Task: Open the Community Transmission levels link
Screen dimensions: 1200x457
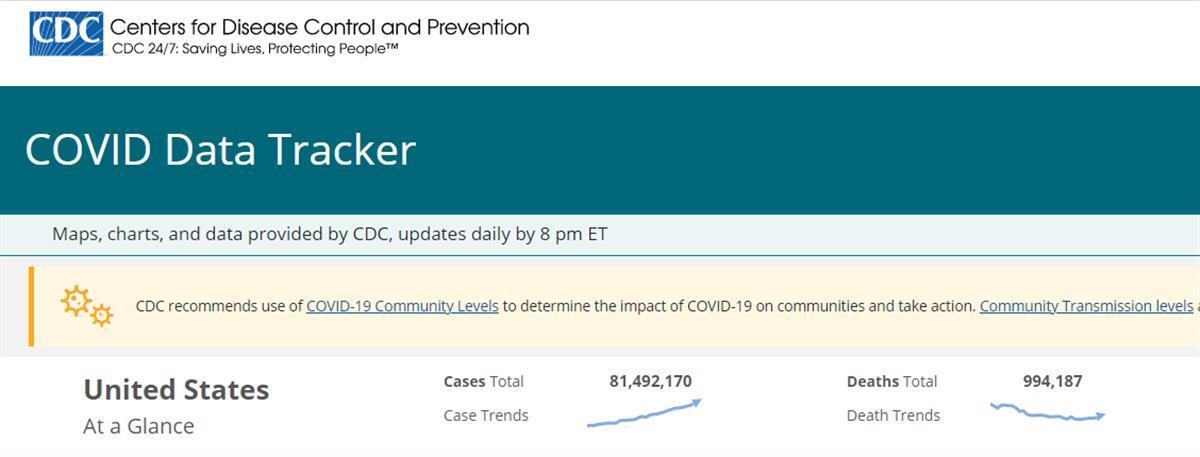Action: (x=1086, y=306)
